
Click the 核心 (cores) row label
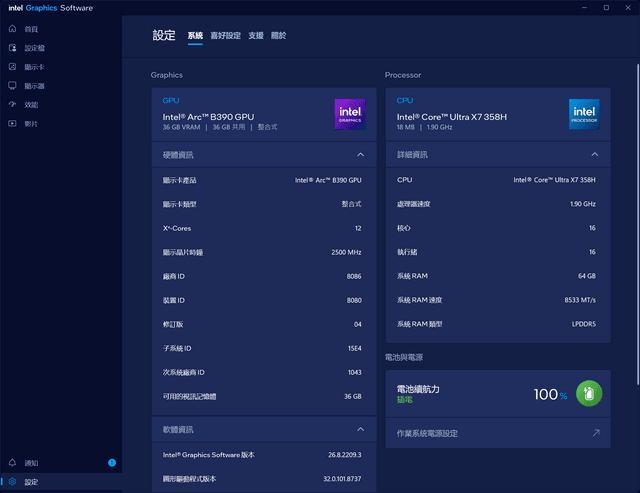pyautogui.click(x=404, y=228)
